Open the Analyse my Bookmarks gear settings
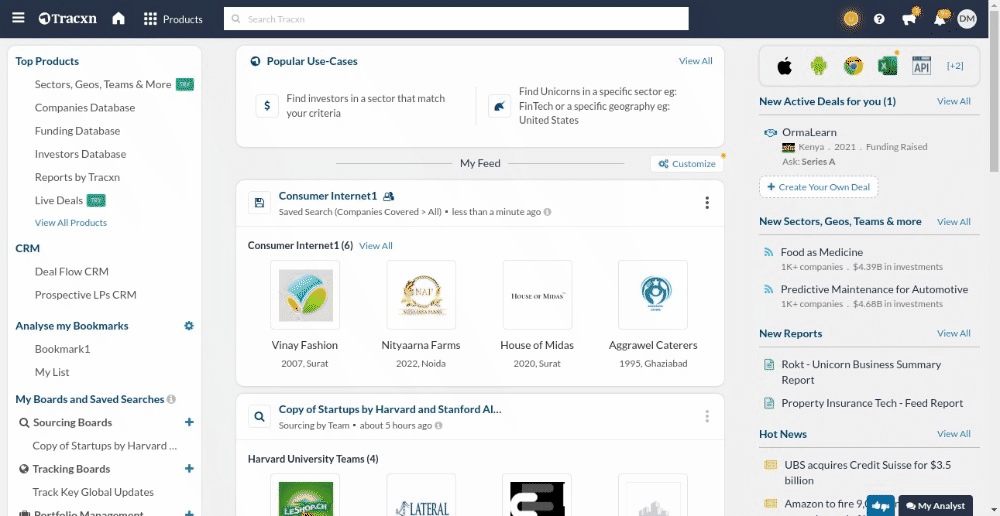Screen dimensions: 1000x516 [189, 326]
